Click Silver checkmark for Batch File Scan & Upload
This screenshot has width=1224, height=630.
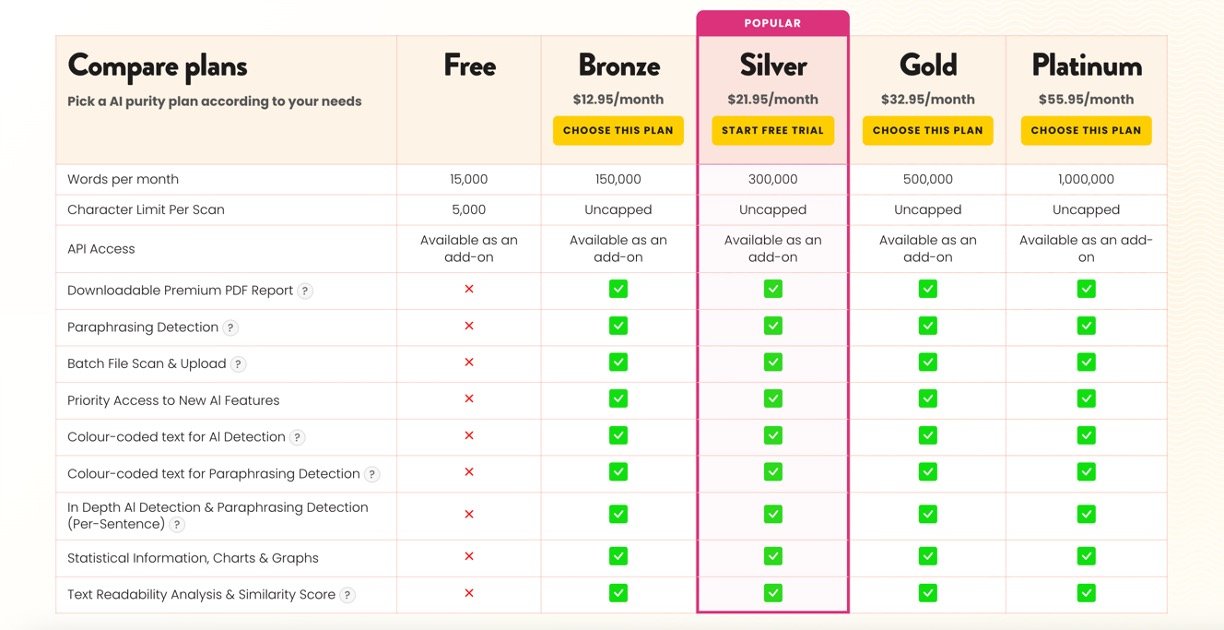point(773,362)
